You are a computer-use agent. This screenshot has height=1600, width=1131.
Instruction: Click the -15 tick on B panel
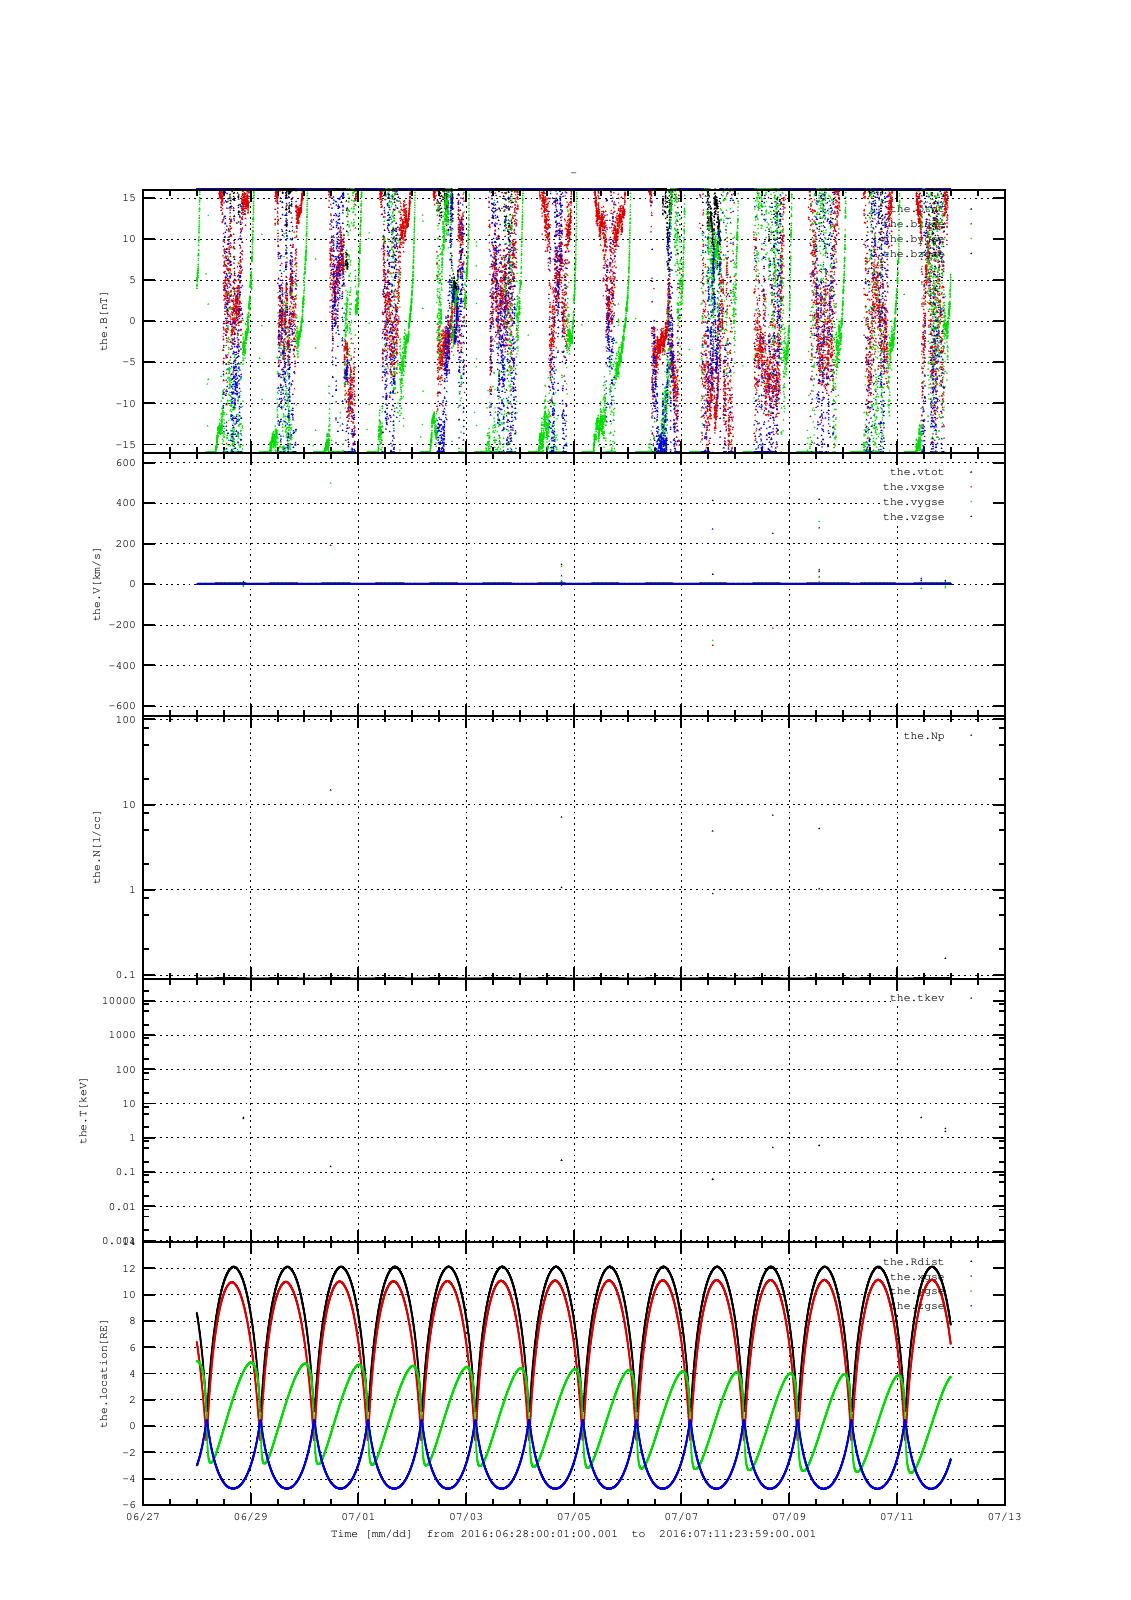click(126, 444)
